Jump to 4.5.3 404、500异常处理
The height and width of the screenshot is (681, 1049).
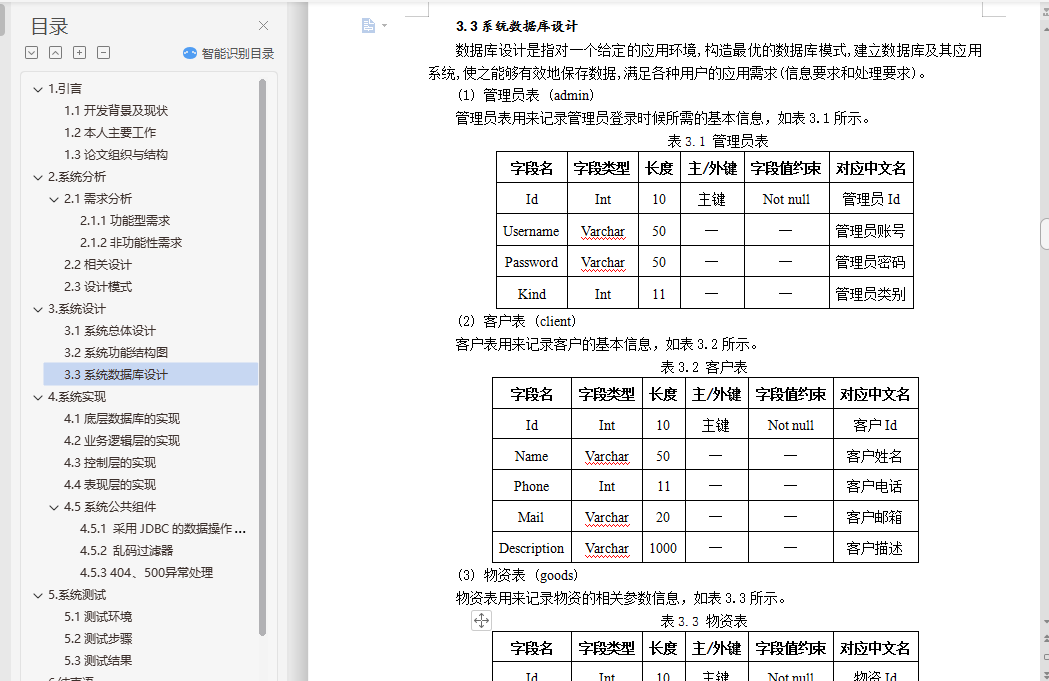(147, 573)
